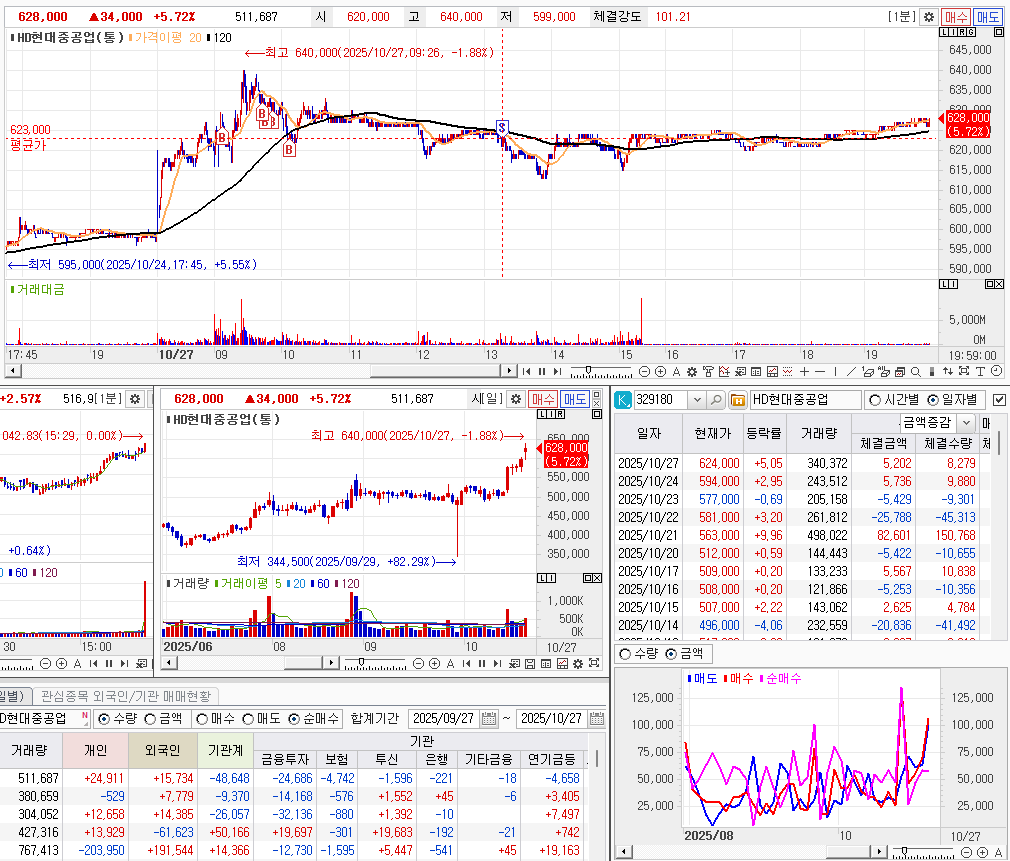Click 거래량 column header in daily table
Viewport: 1010px width, 861px height.
tap(818, 434)
